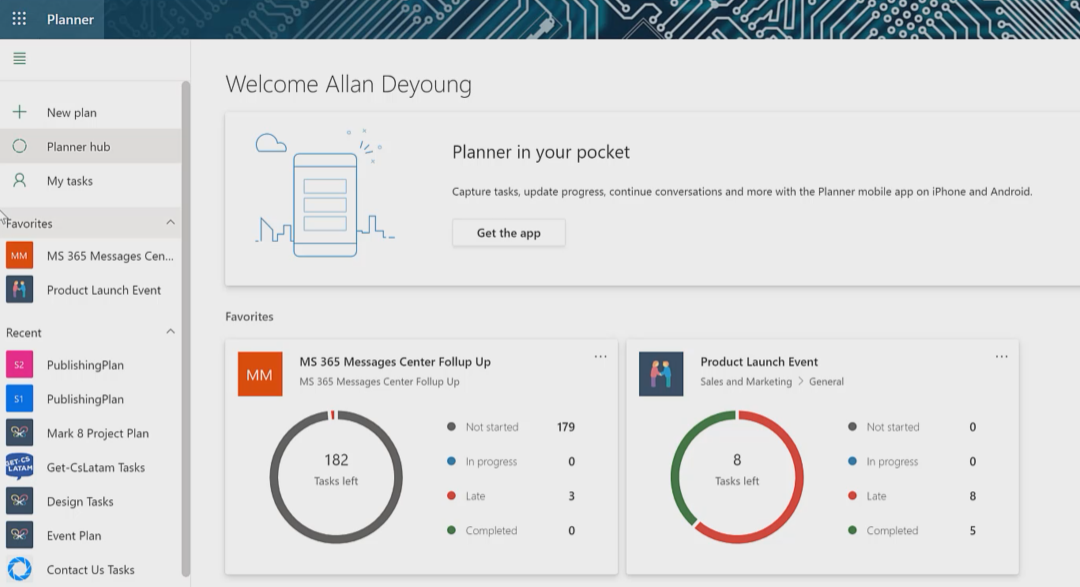Click the General breadcrumb on Product Launch card
This screenshot has width=1080, height=587.
tap(826, 382)
